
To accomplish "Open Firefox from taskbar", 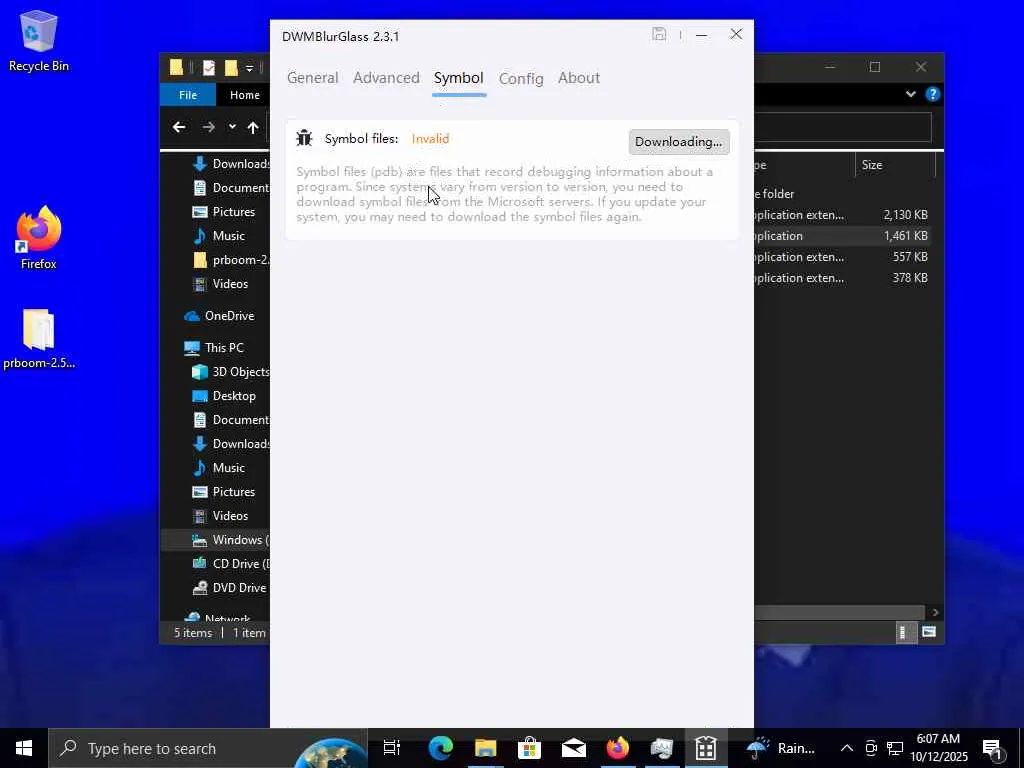I will pyautogui.click(x=618, y=748).
